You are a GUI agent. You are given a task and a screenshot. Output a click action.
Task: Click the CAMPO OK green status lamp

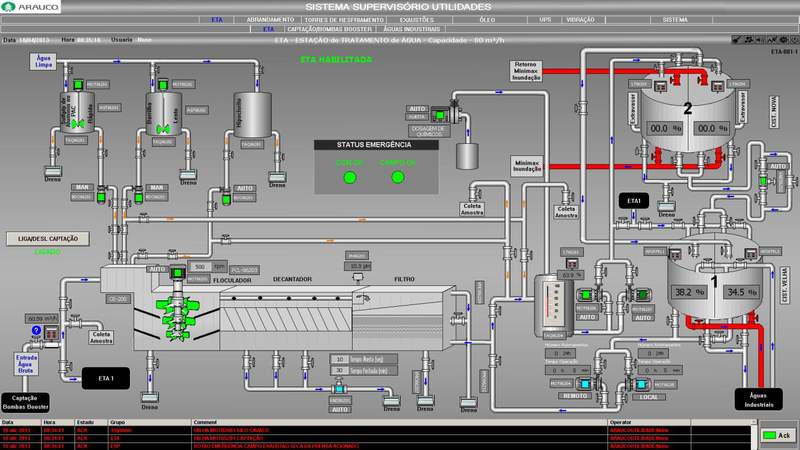pos(398,177)
